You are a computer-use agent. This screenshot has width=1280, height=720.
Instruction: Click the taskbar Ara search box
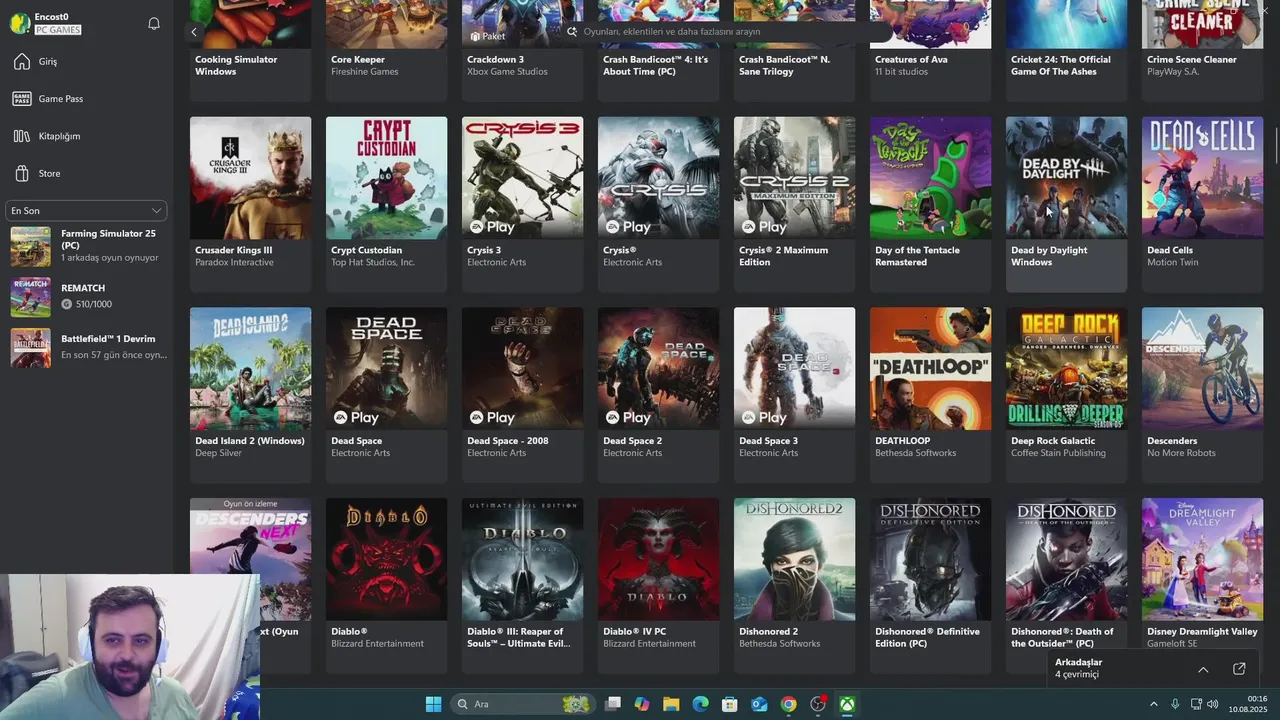pos(523,704)
